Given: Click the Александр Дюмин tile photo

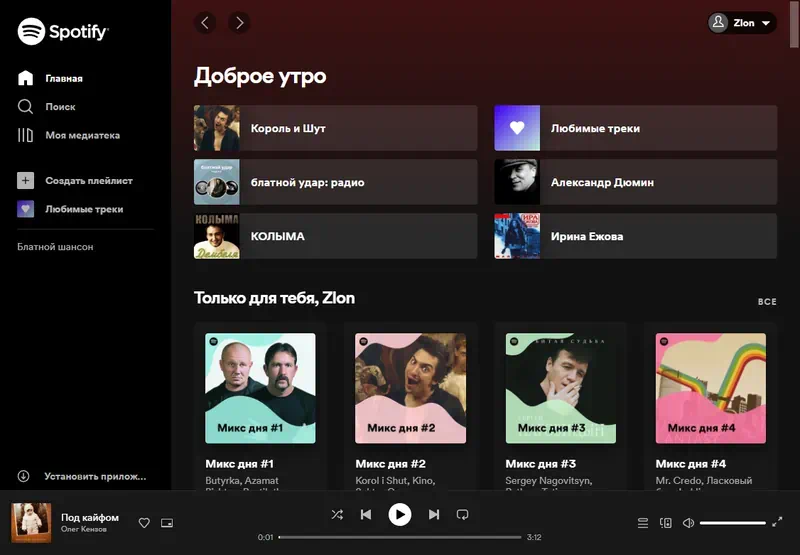Looking at the screenshot, I should pyautogui.click(x=517, y=182).
